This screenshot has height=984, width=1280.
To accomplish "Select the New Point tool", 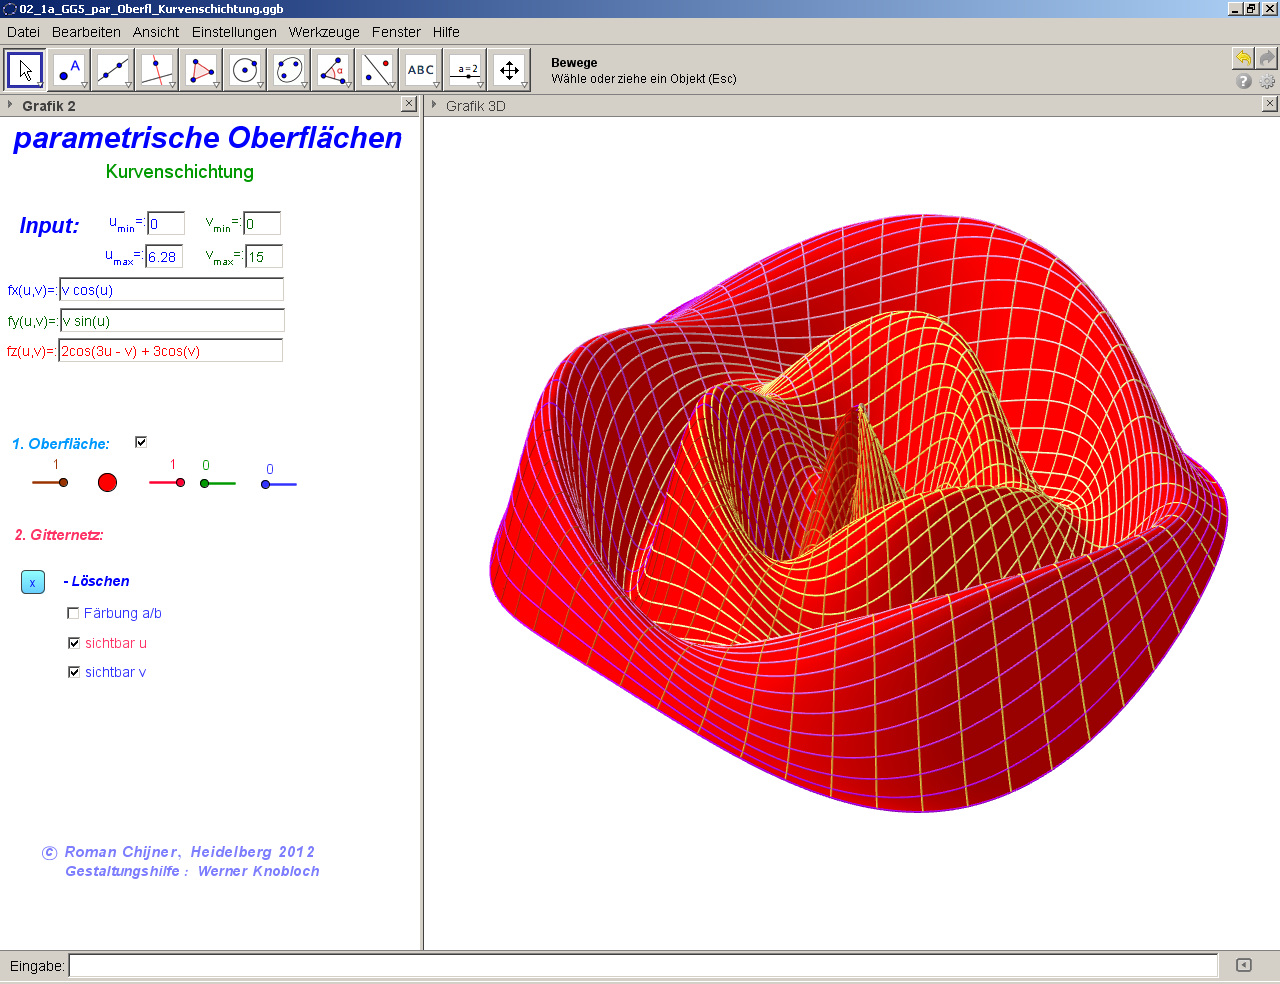I will tap(69, 70).
